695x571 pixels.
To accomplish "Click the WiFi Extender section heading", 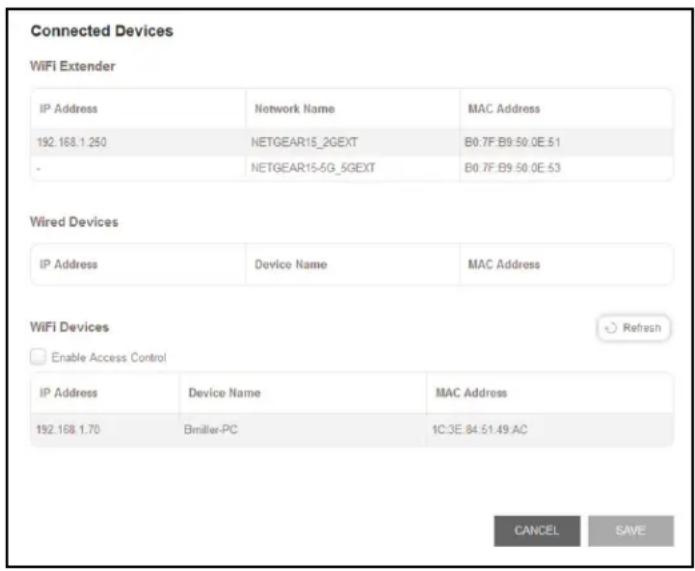I will tap(73, 66).
